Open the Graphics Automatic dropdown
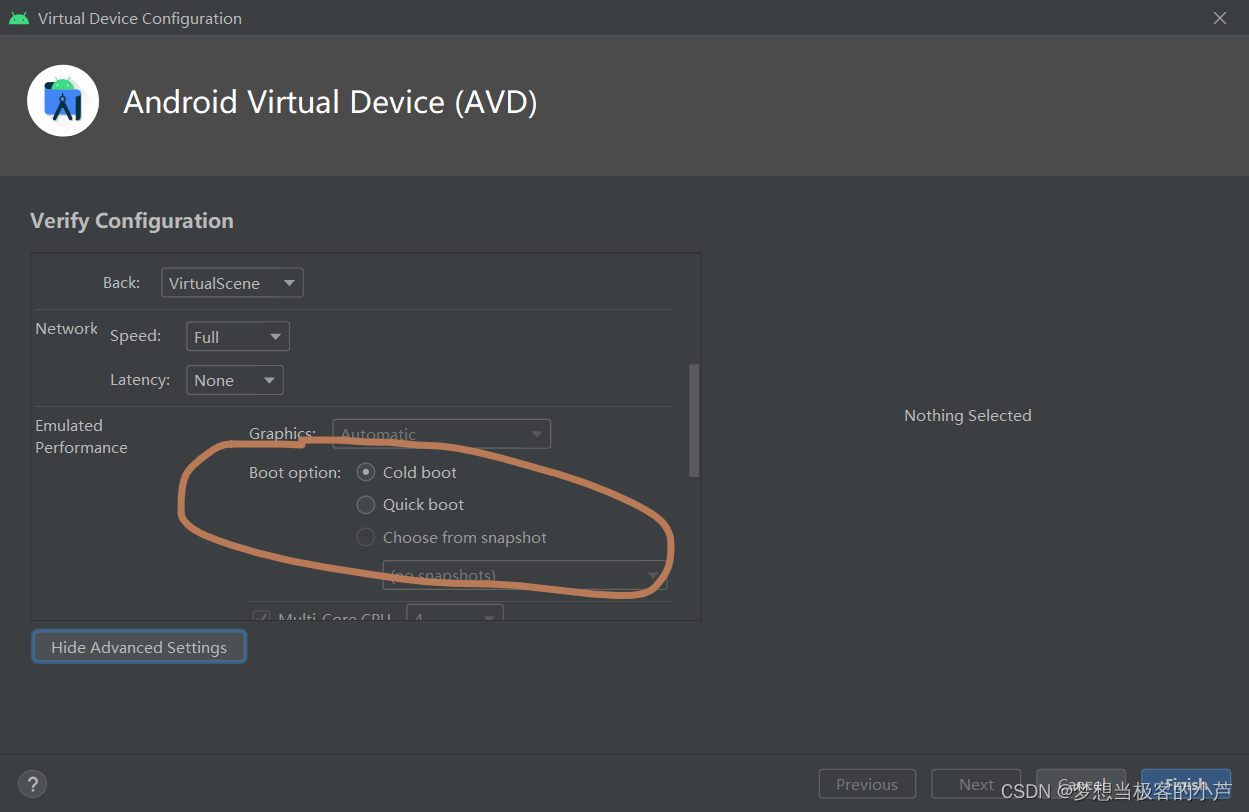Screen dimensions: 1249x812 coord(441,434)
